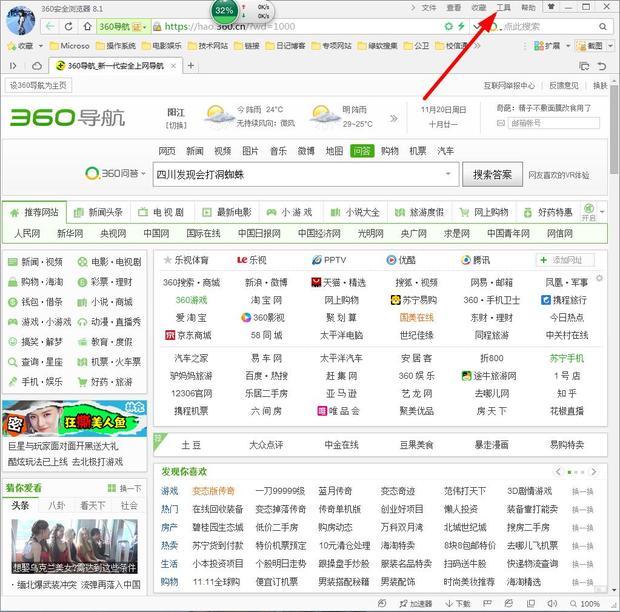Click the page vertical scrollbar thumb
Screen dimensions: 620x612
[x=614, y=128]
